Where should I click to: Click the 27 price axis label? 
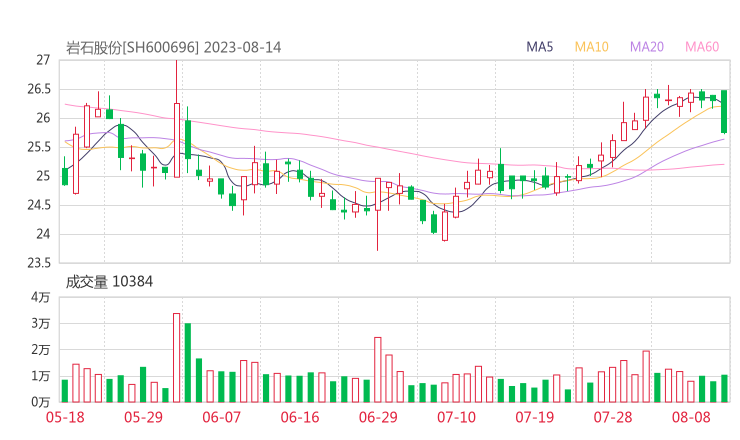coord(43,60)
